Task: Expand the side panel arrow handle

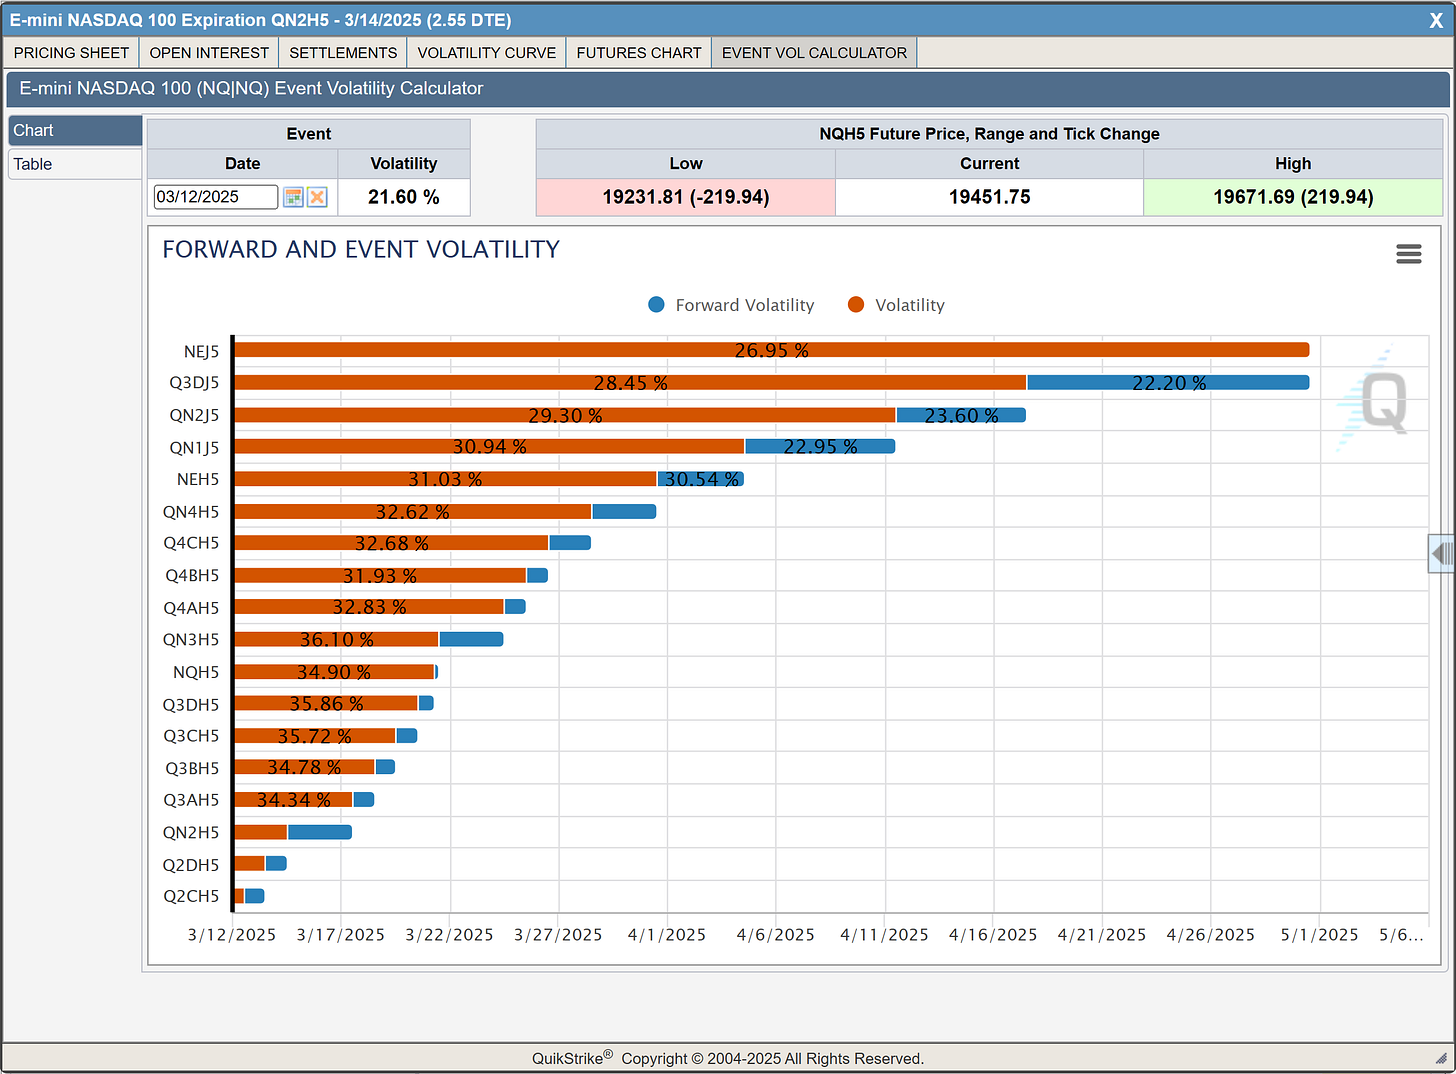Action: pyautogui.click(x=1441, y=553)
